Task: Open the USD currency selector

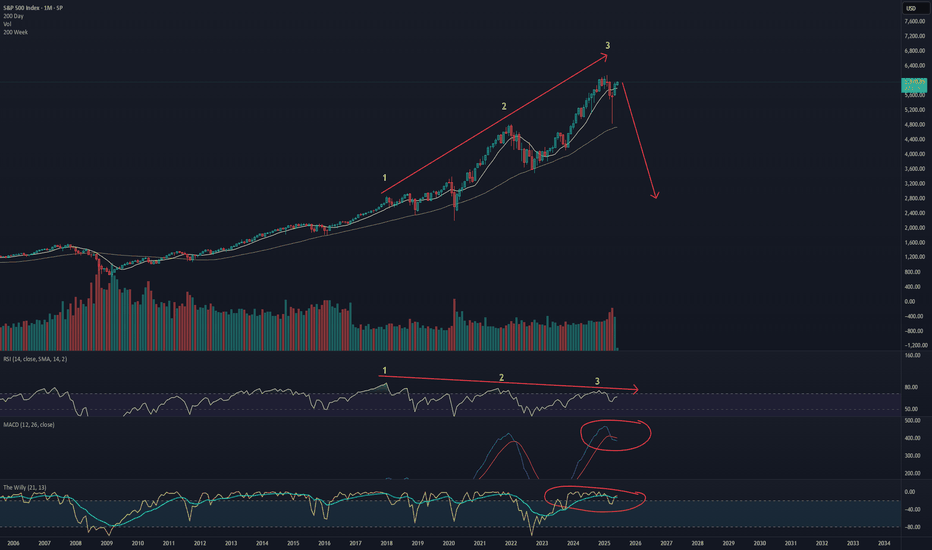Action: (915, 8)
